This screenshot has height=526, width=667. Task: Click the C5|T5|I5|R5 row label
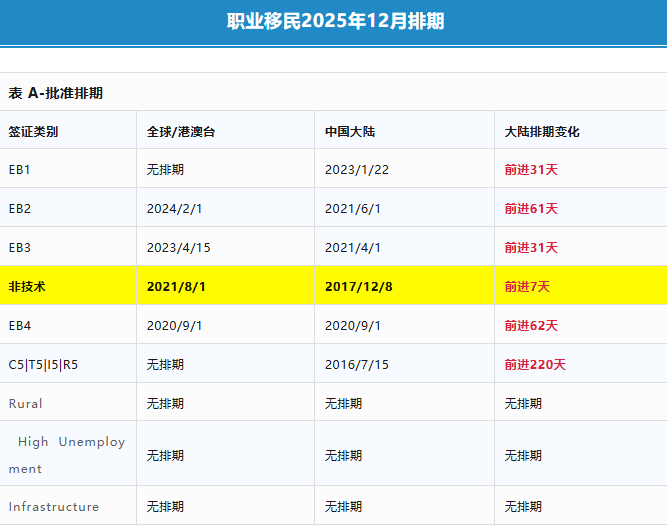[x=43, y=365]
